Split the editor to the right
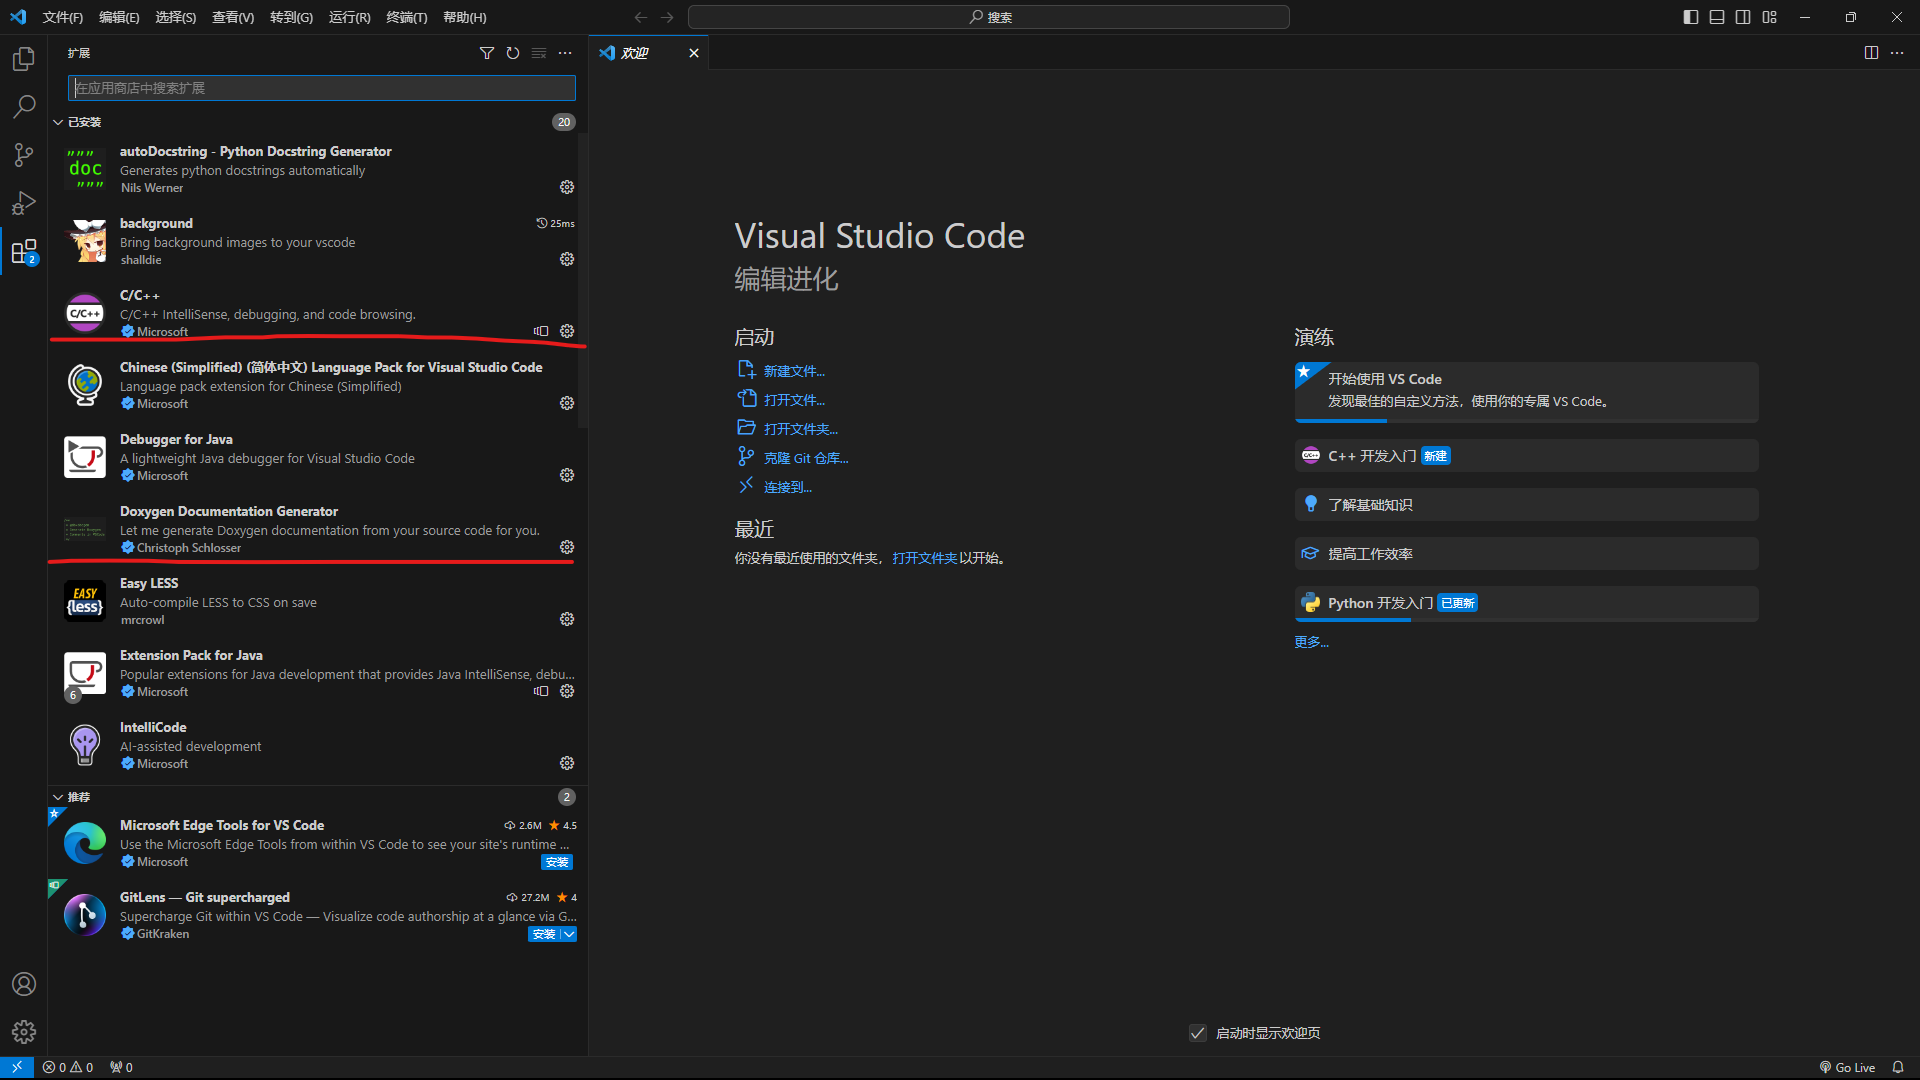 coord(1871,53)
